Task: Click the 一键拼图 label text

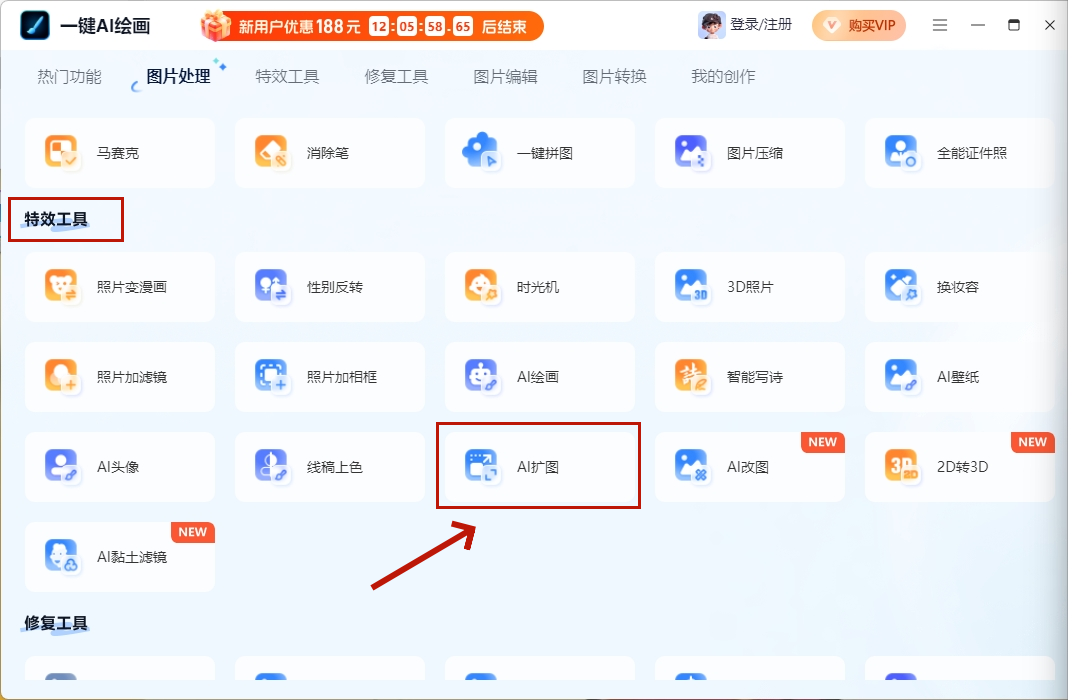Action: click(545, 153)
